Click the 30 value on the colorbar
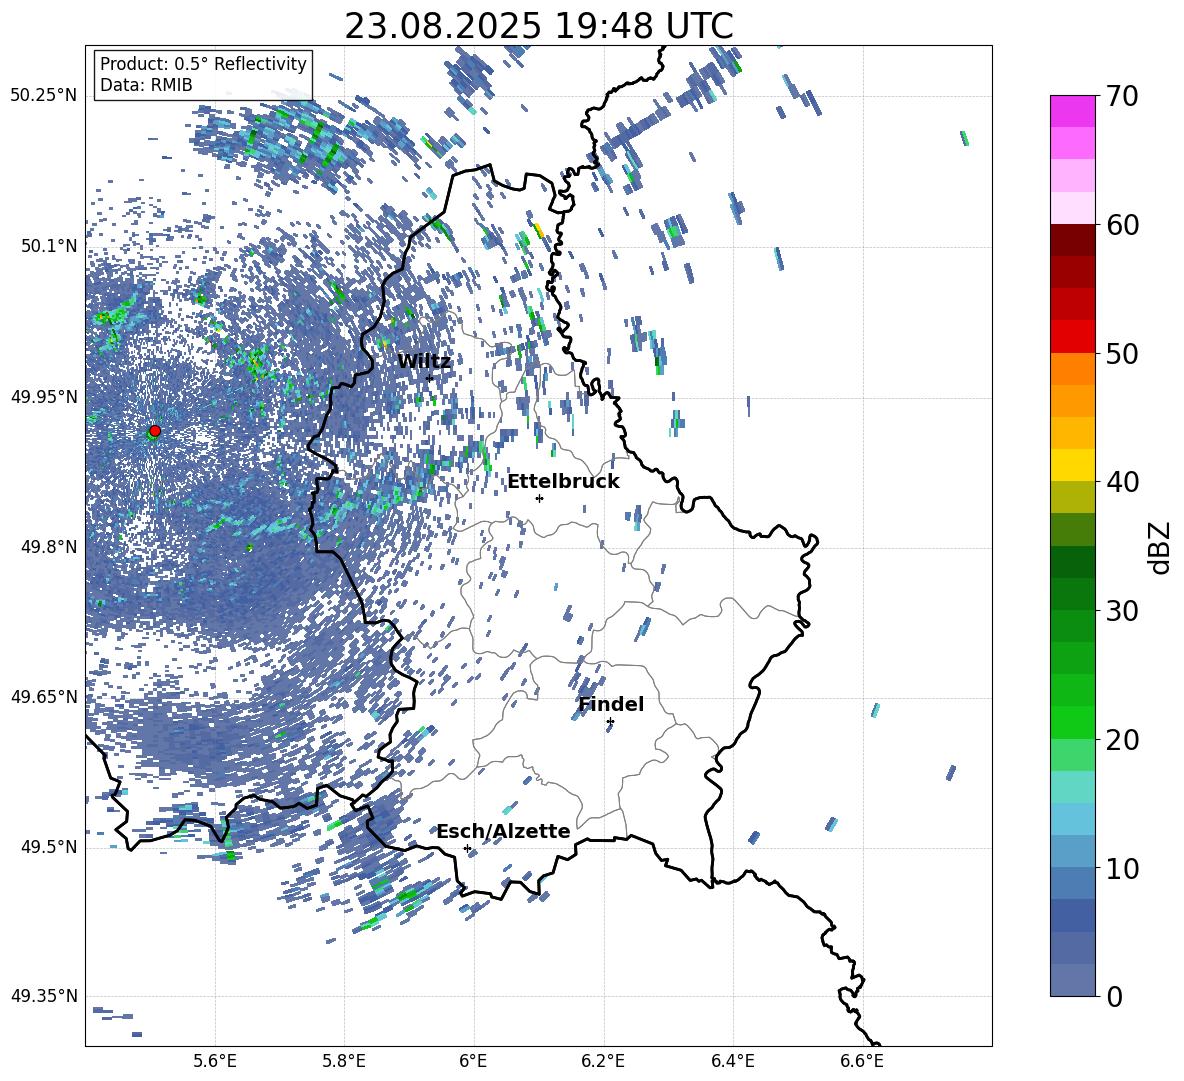Viewport: 1184px width, 1081px height. coord(1122,611)
